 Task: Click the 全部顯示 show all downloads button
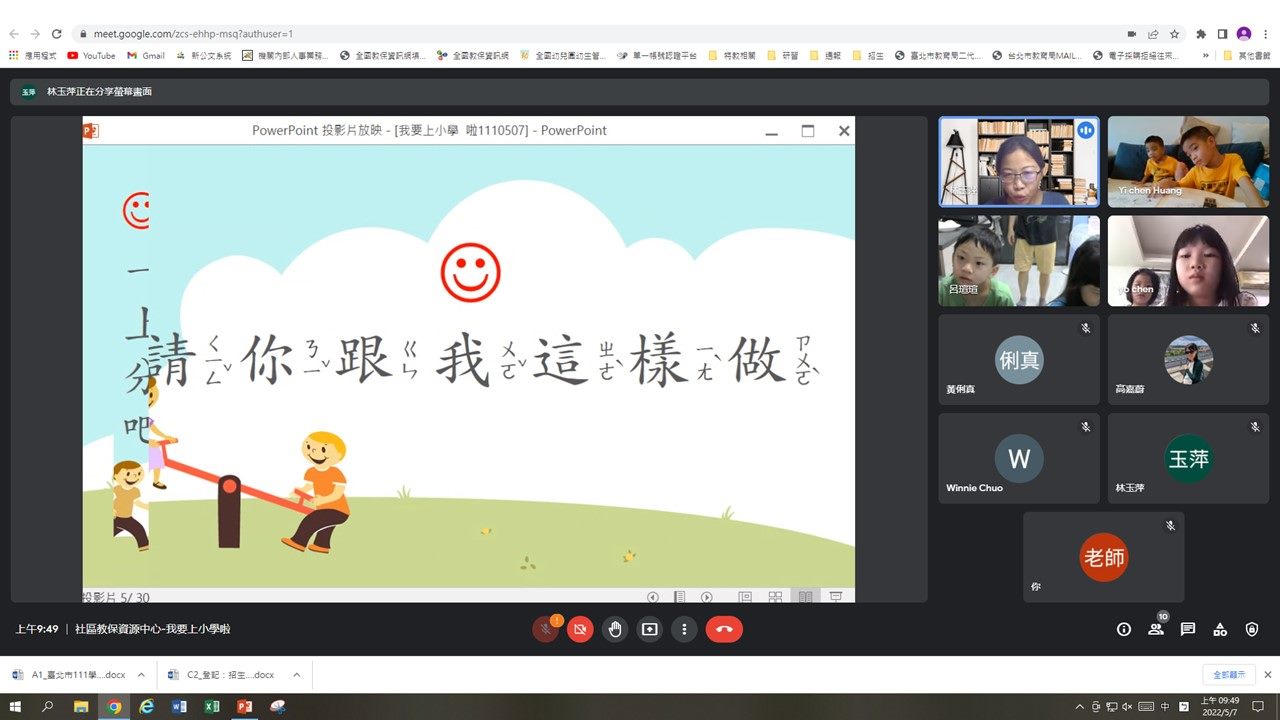point(1228,675)
